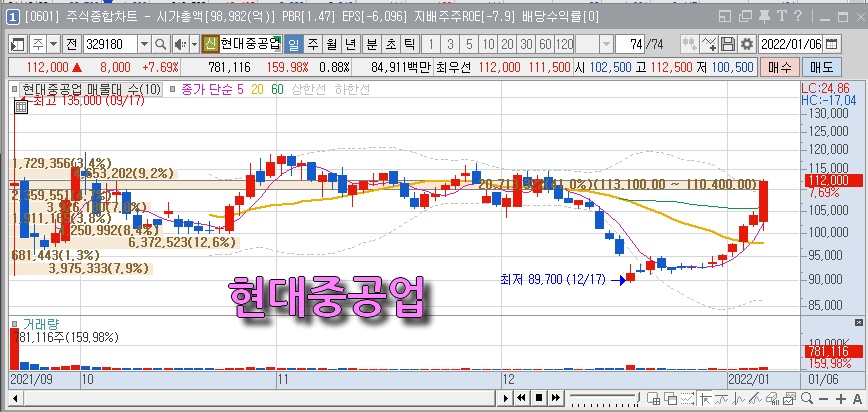
Task: Click the 매도 sell button
Action: pos(822,68)
